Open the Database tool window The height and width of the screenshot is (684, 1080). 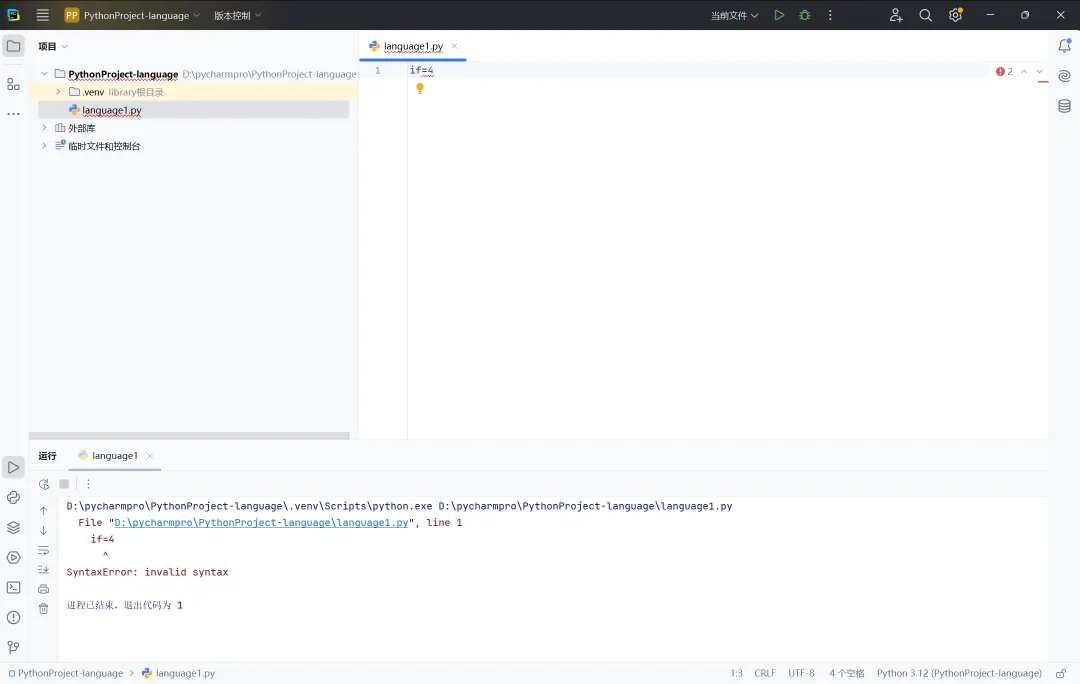[1064, 106]
